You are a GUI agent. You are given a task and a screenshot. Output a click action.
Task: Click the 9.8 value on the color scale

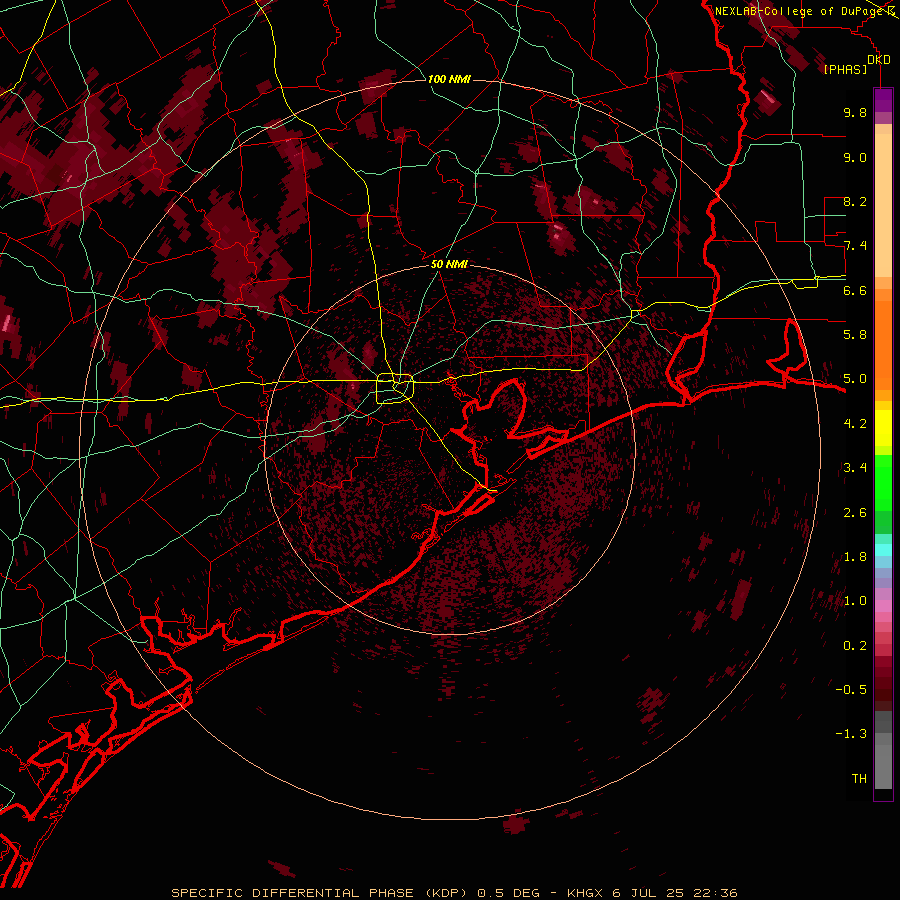[x=855, y=112]
